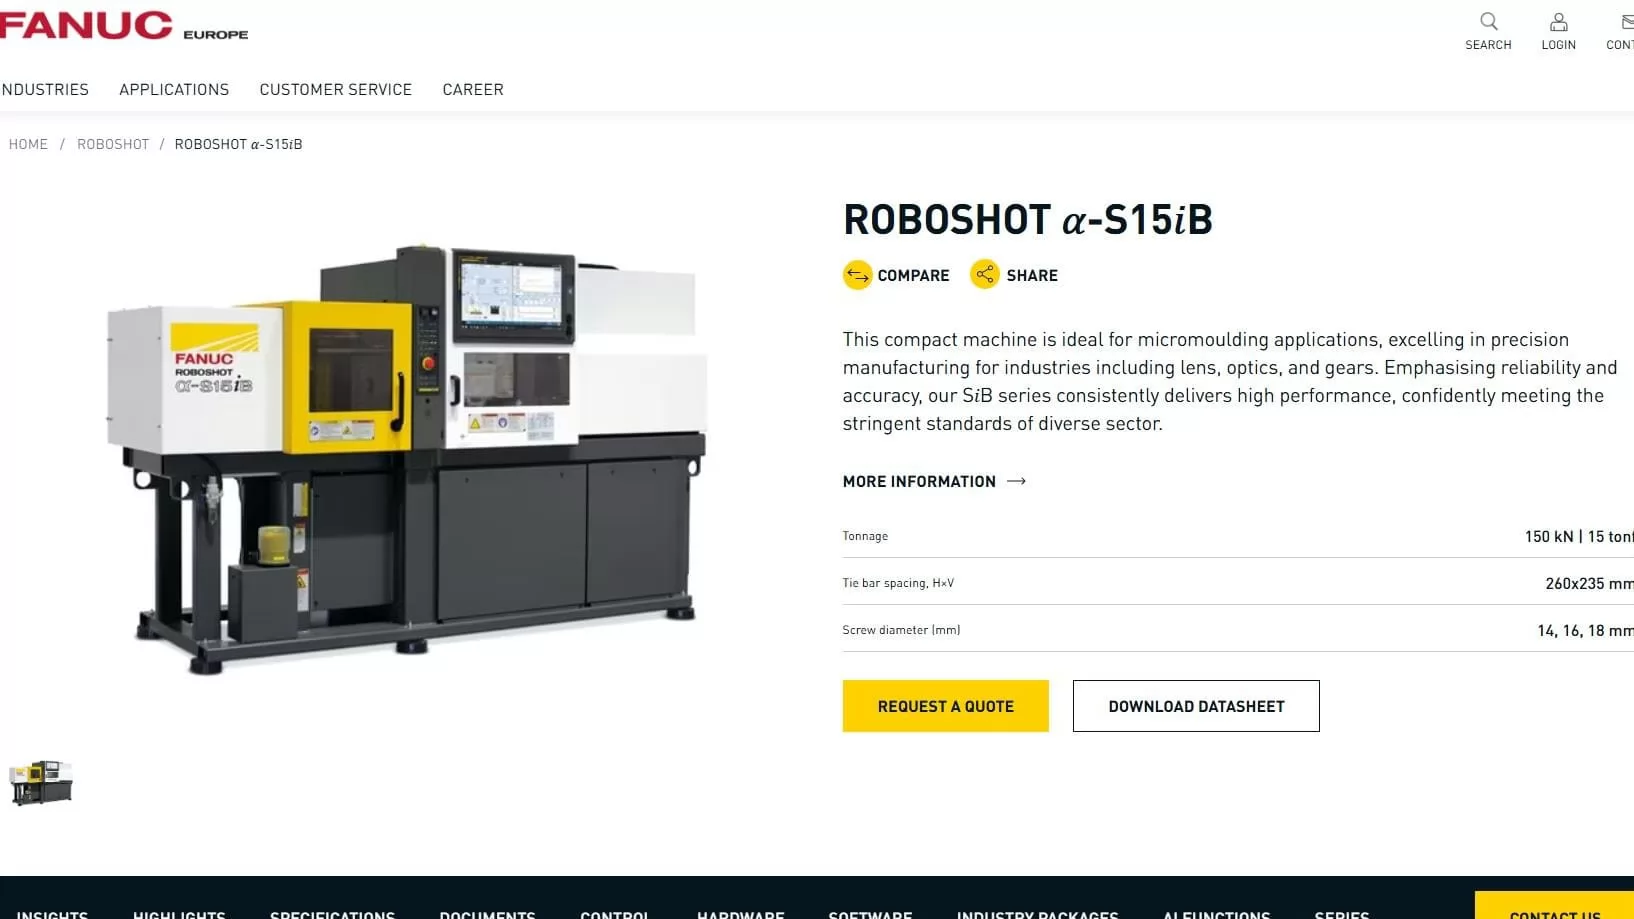Switch to the Control tab
Image resolution: width=1634 pixels, height=919 pixels.
point(615,914)
